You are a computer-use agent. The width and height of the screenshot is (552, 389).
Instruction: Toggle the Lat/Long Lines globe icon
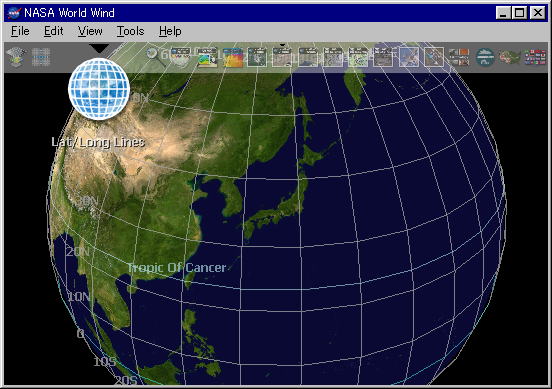[x=99, y=89]
